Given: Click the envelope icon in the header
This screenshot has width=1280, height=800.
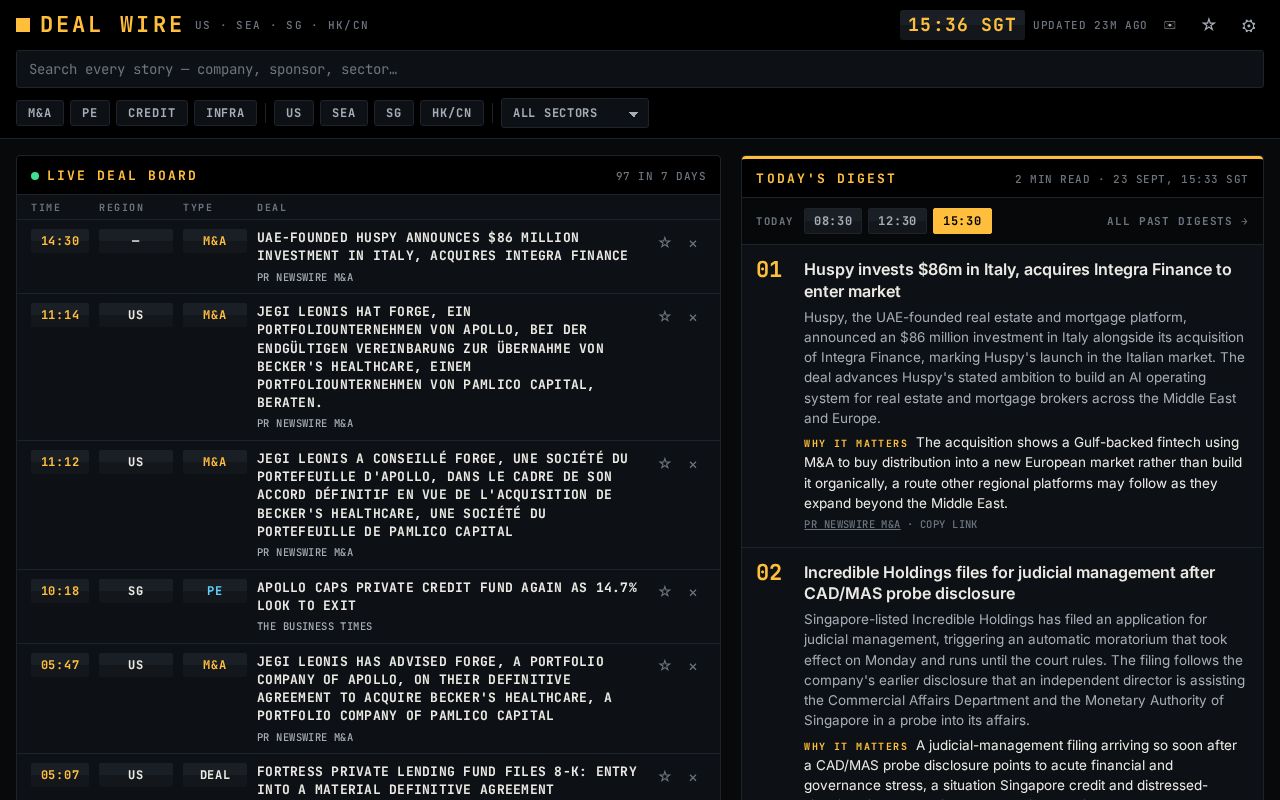Looking at the screenshot, I should pos(1170,25).
